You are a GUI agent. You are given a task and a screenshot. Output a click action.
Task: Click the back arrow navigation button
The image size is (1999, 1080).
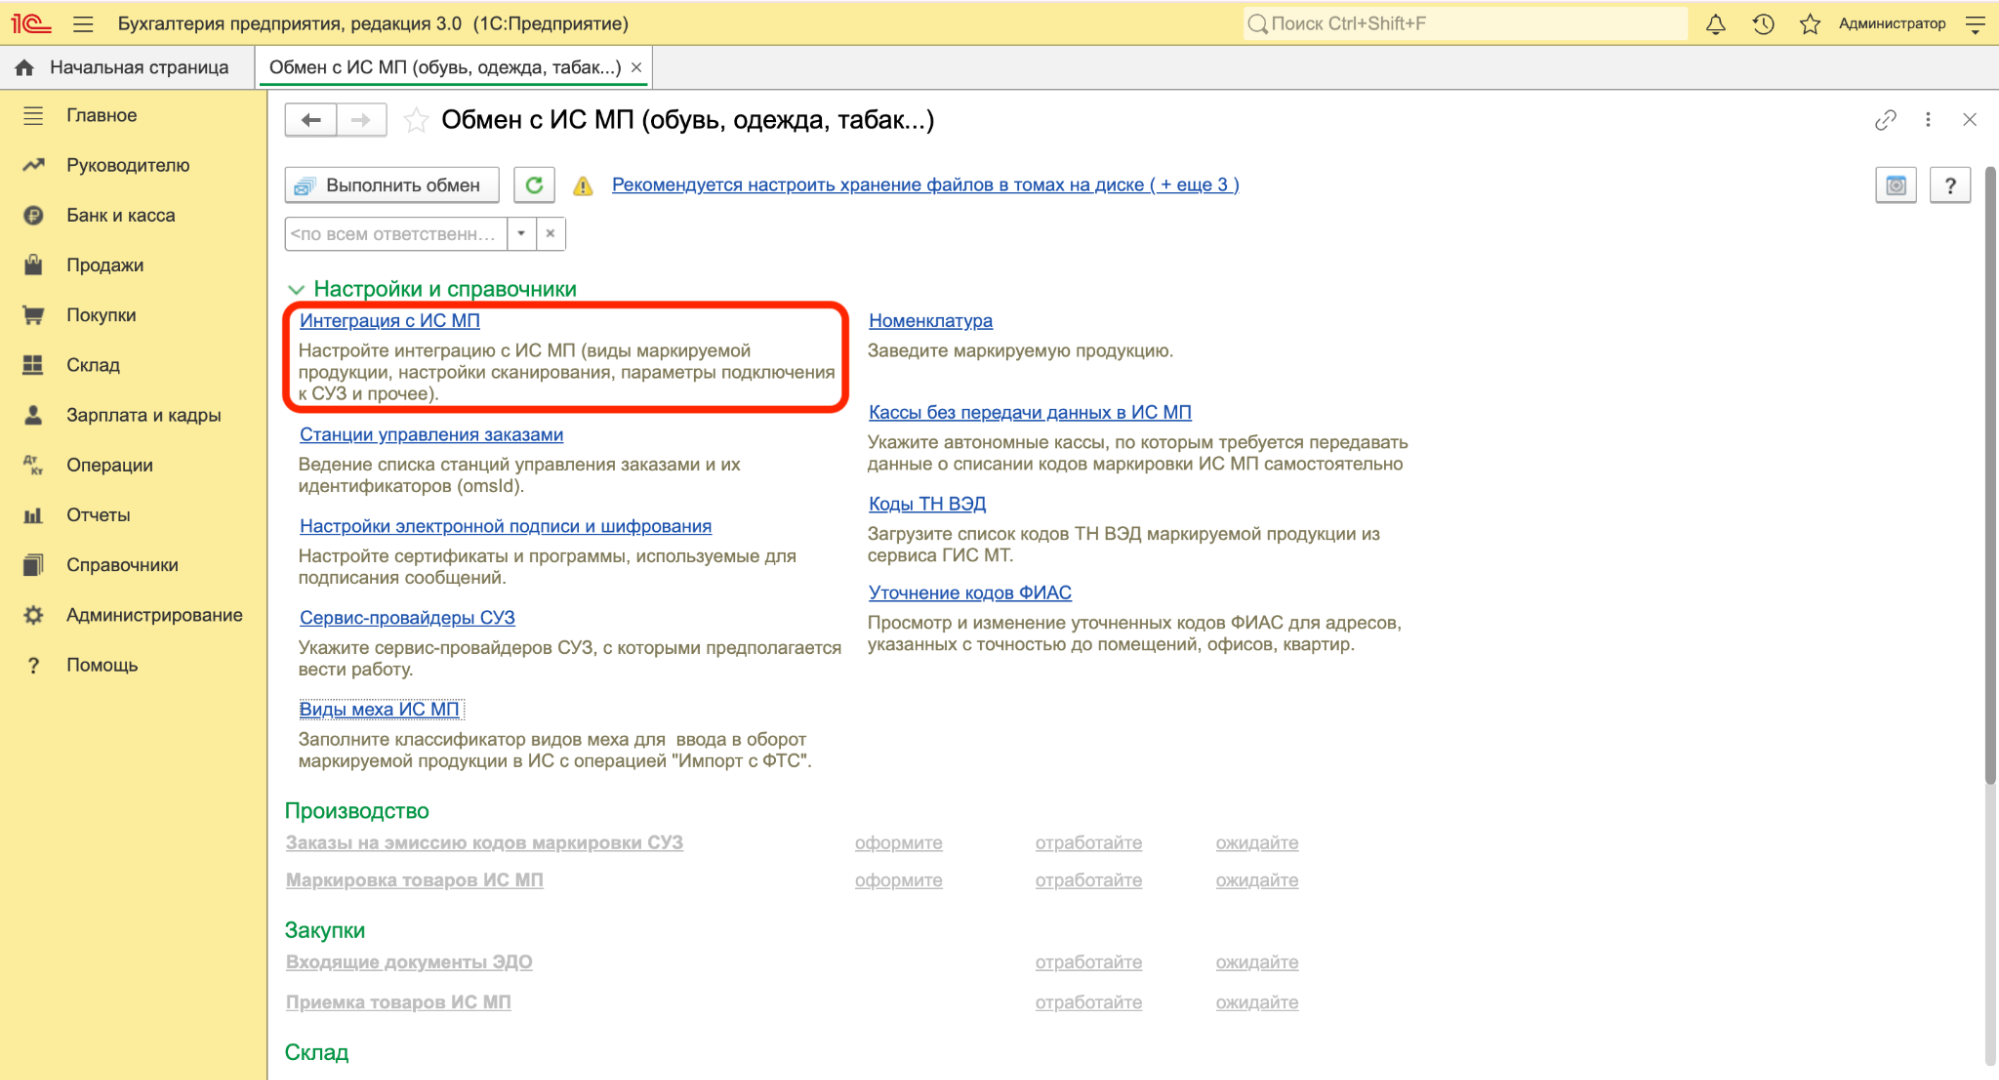click(311, 120)
